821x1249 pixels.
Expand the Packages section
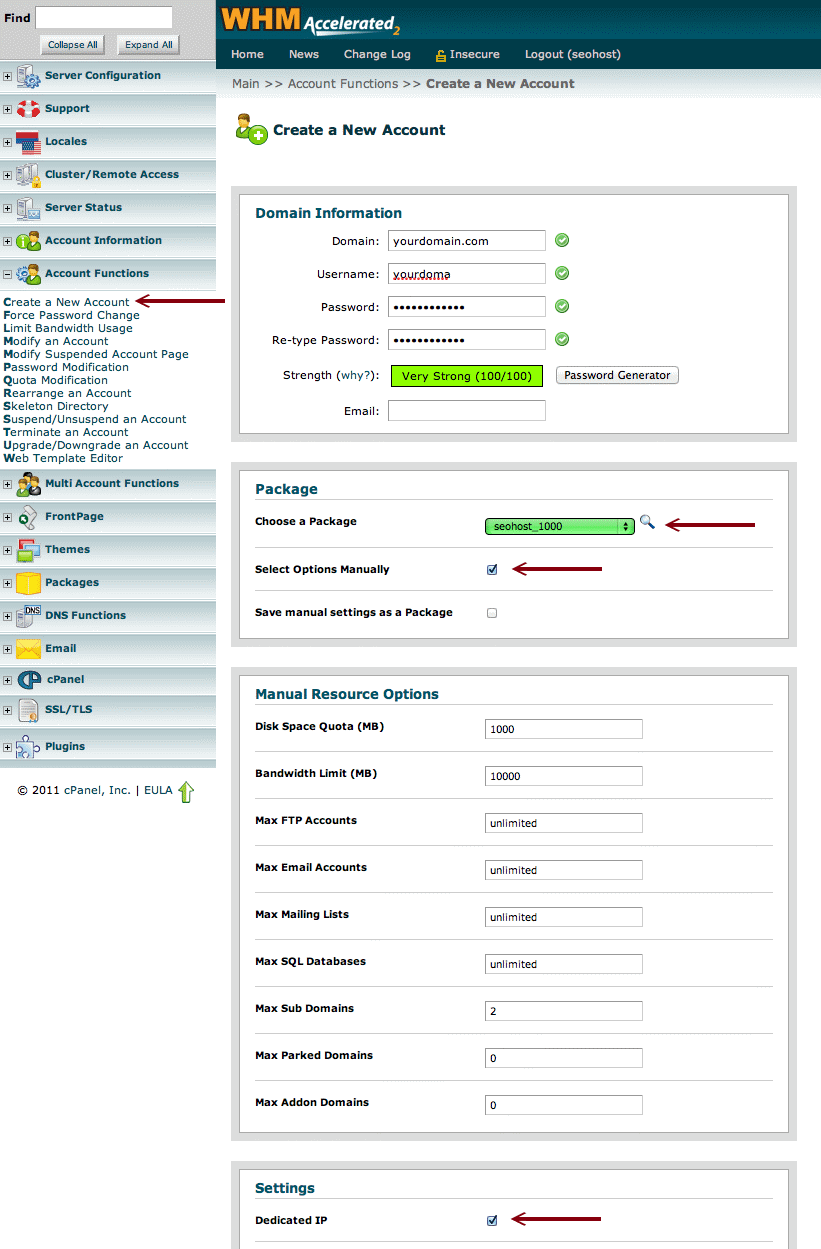(x=8, y=583)
